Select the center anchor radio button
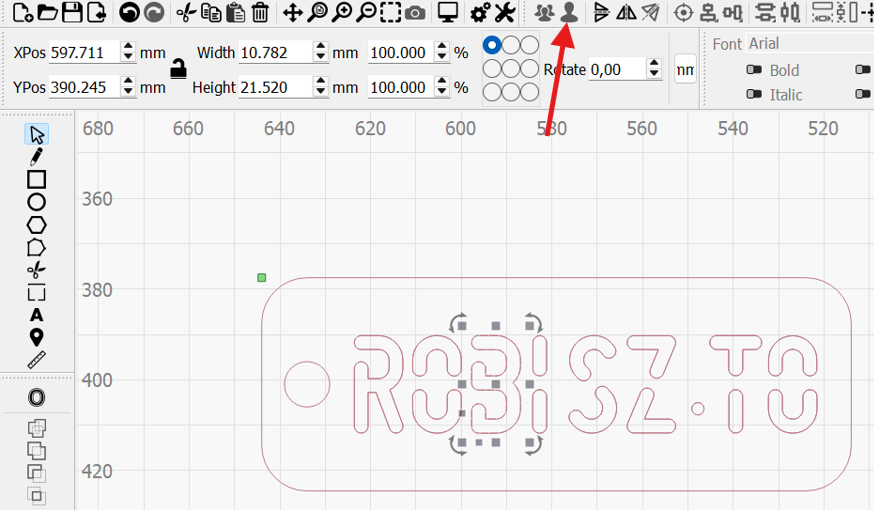The width and height of the screenshot is (874, 510). pos(511,69)
